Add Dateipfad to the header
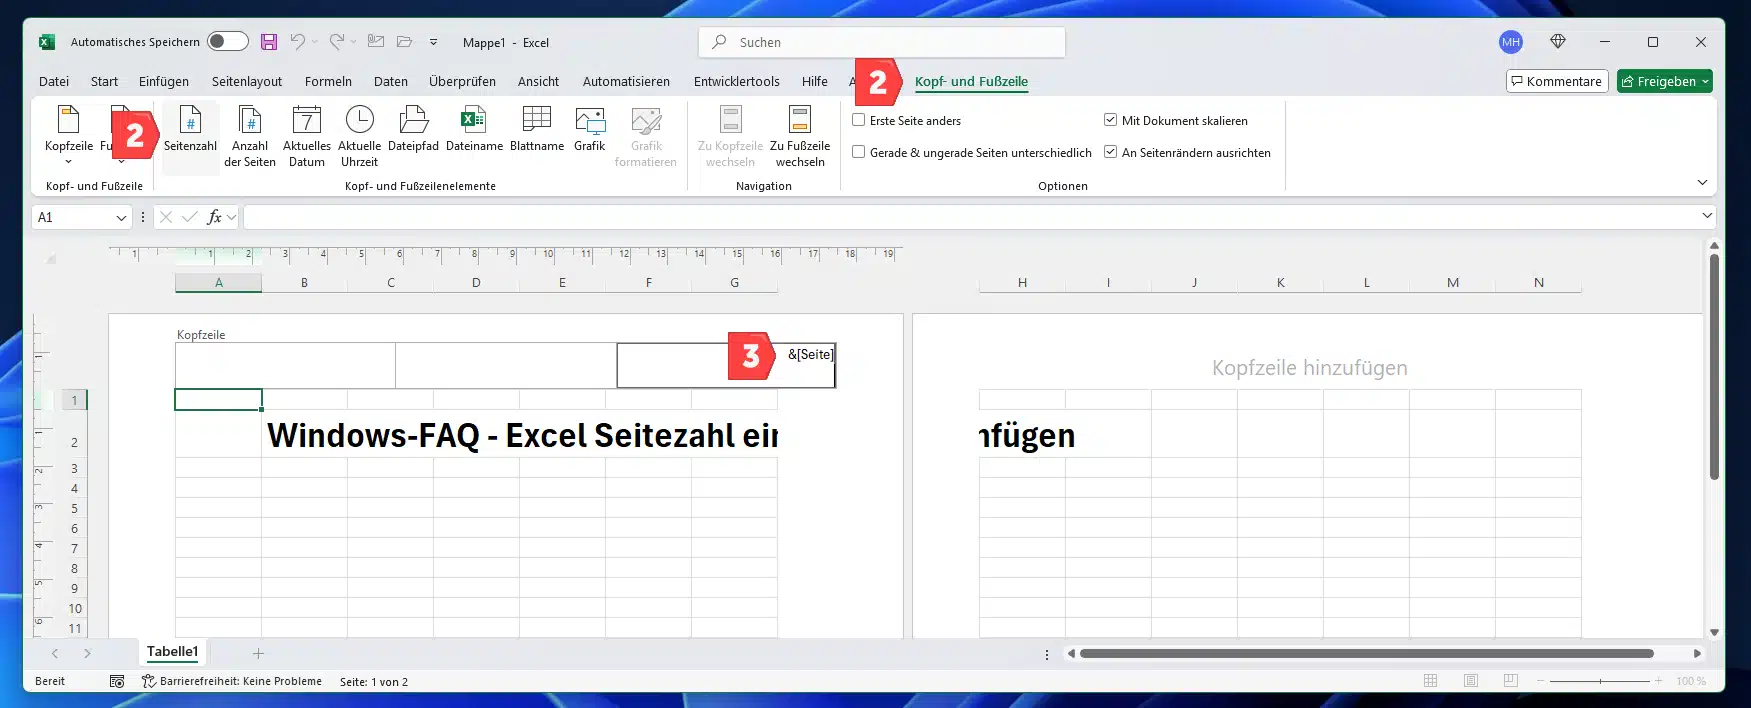This screenshot has height=708, width=1751. click(413, 129)
